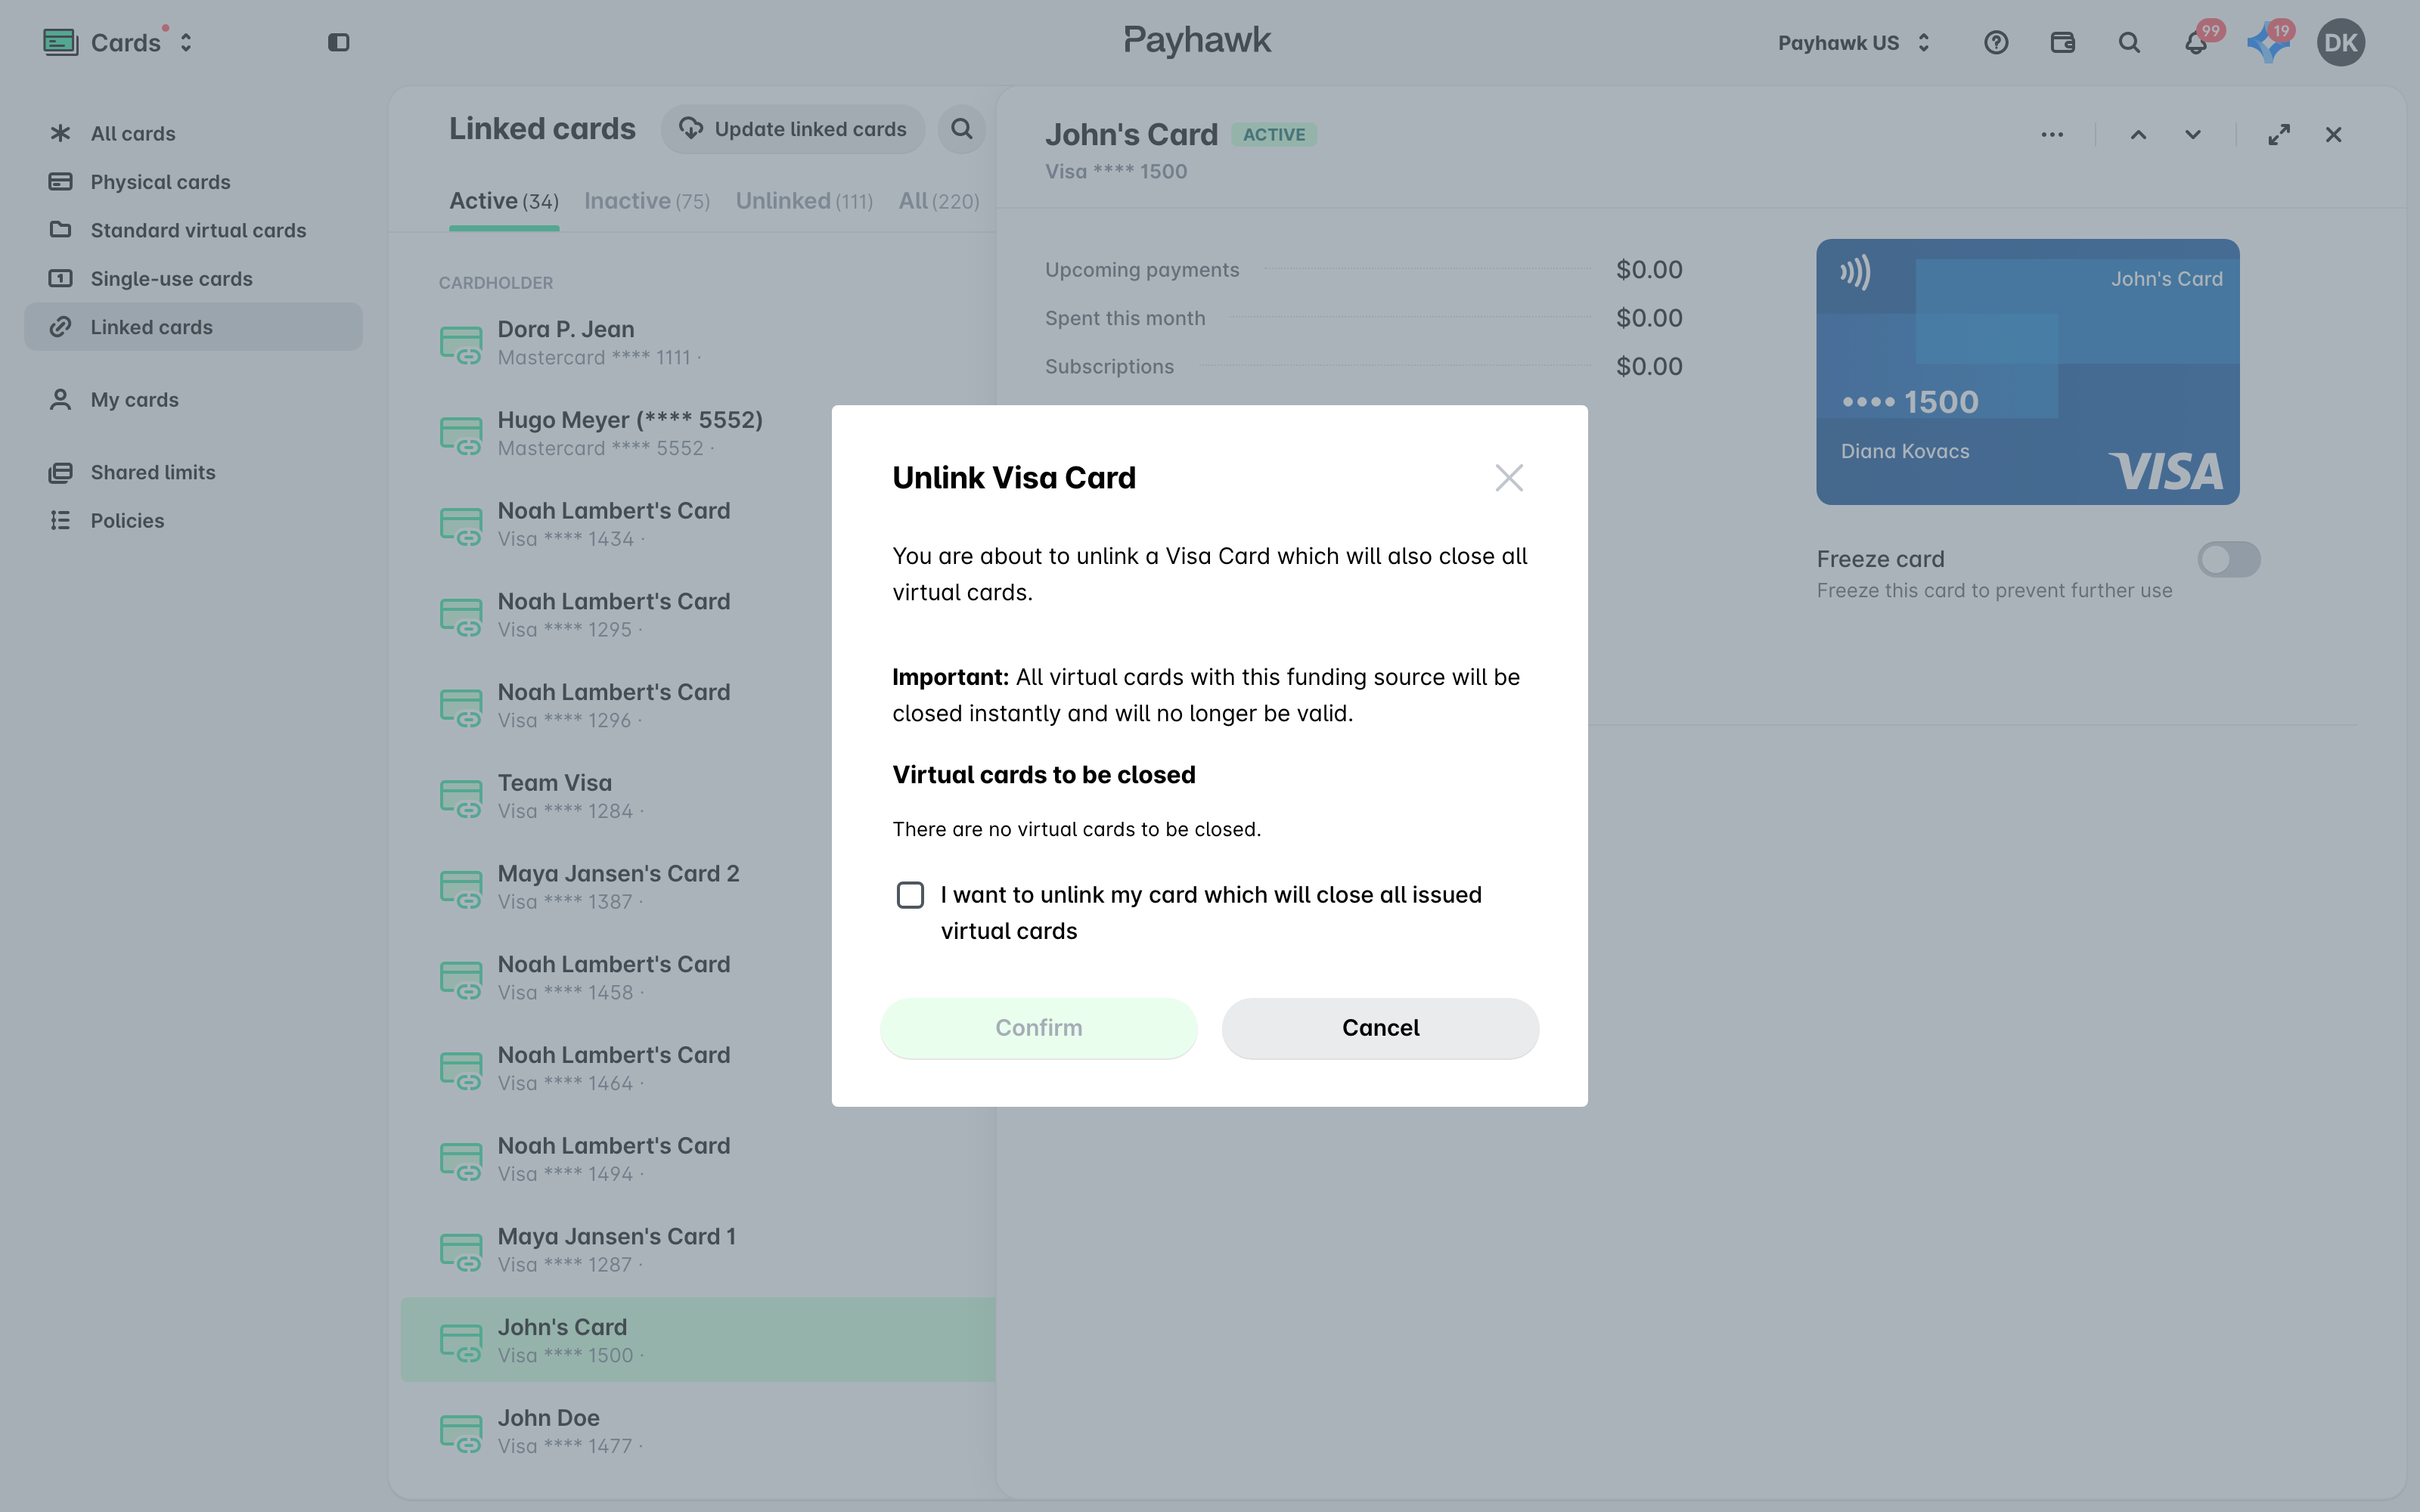The width and height of the screenshot is (2420, 1512).
Task: Open the help question mark icon
Action: 1996,43
